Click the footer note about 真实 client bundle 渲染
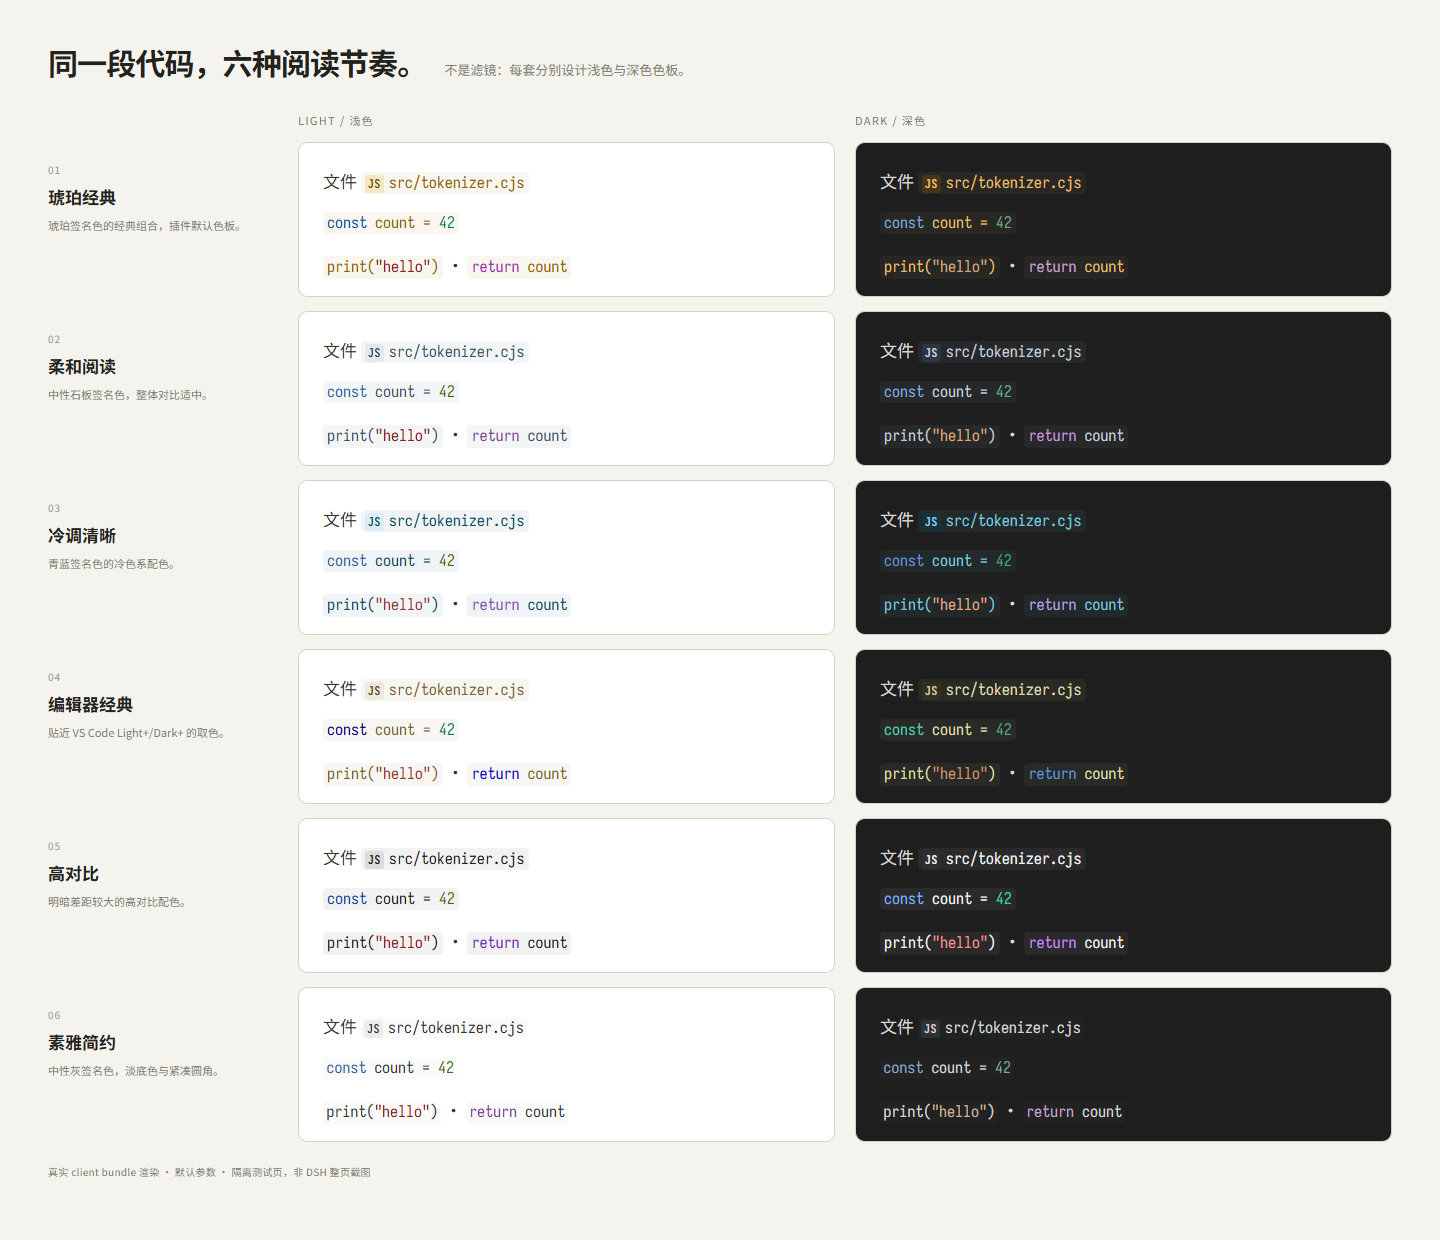 click(x=209, y=1172)
